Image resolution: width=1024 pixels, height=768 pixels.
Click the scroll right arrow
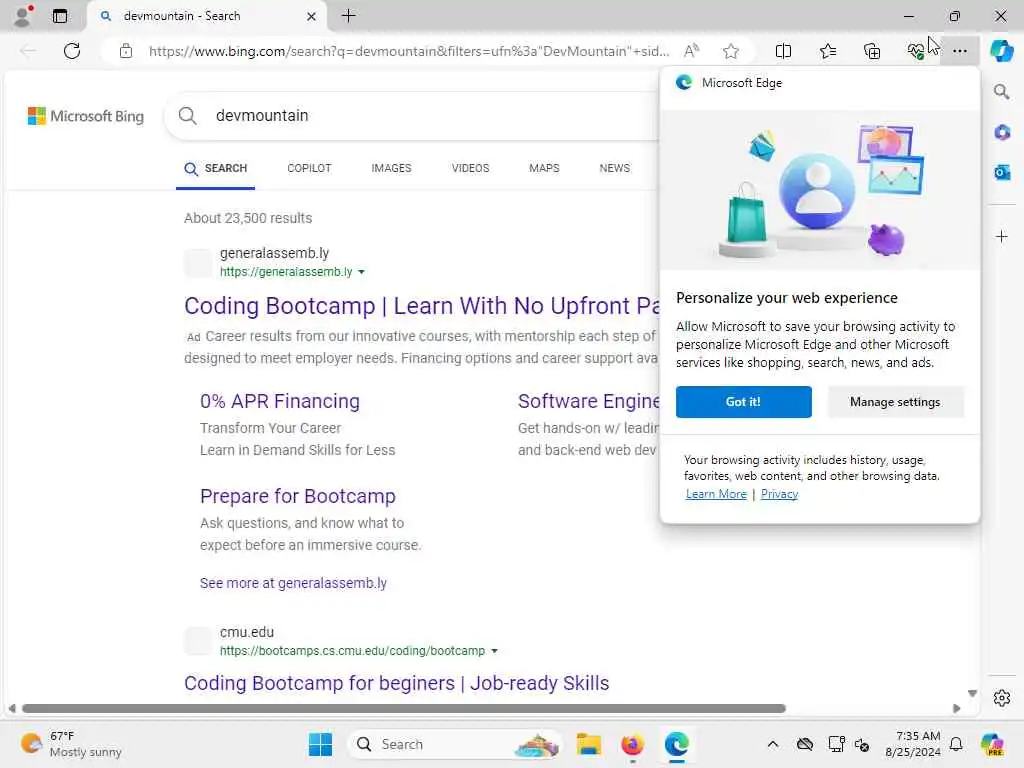tap(957, 709)
